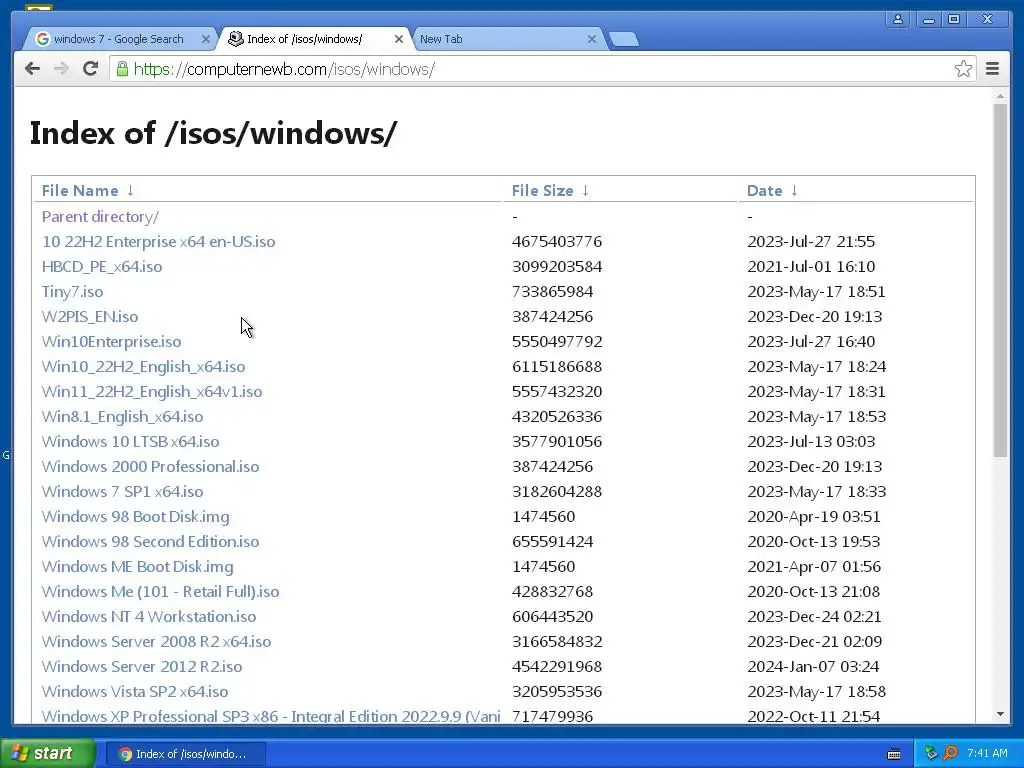This screenshot has height=768, width=1024.
Task: Click the green padlock security icon
Action: 122,69
